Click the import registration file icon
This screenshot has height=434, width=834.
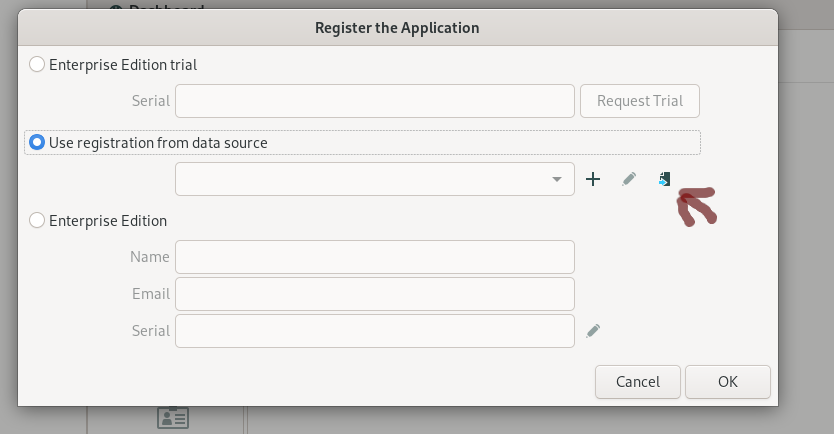(x=664, y=179)
